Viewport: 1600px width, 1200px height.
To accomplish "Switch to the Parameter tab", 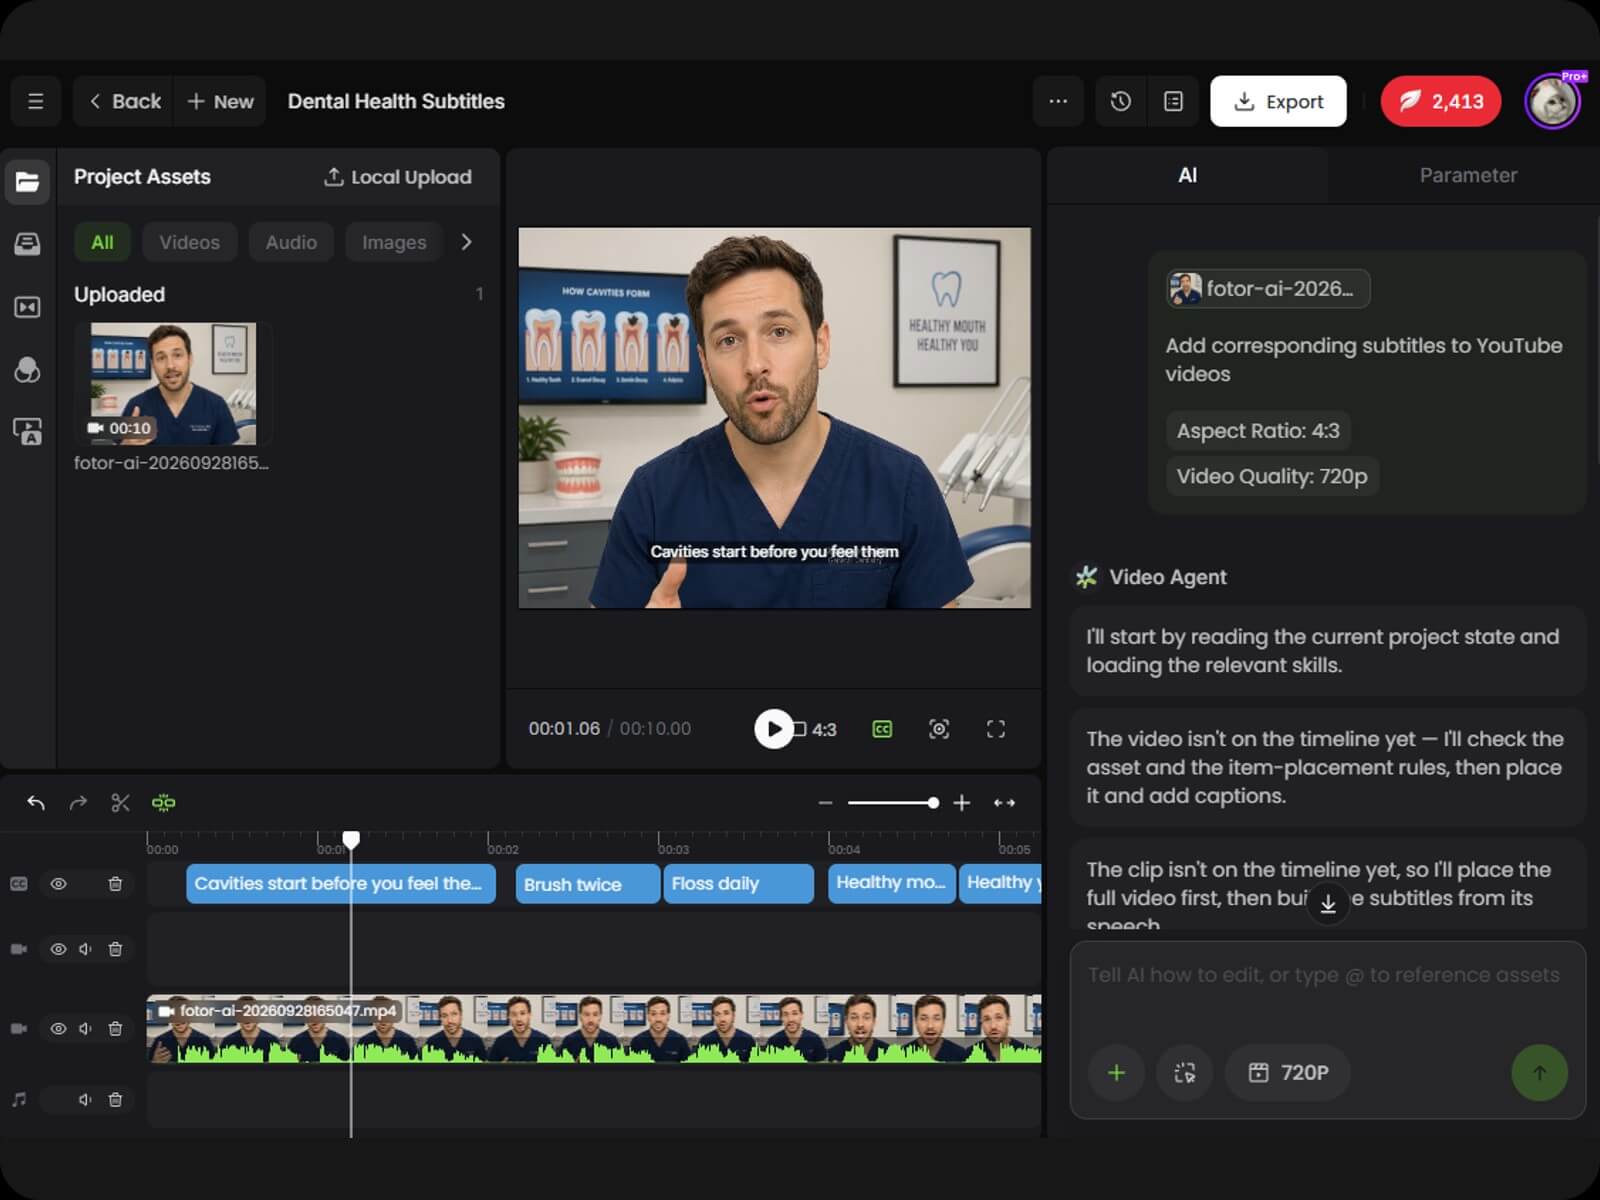I will [1468, 175].
